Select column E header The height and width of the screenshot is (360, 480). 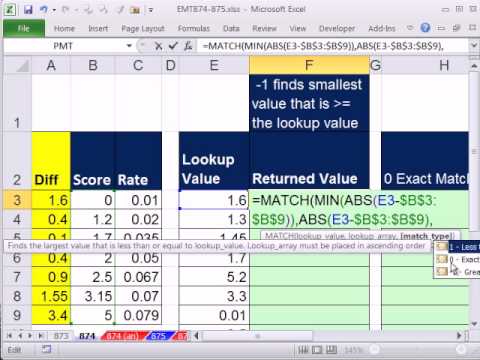(x=214, y=65)
